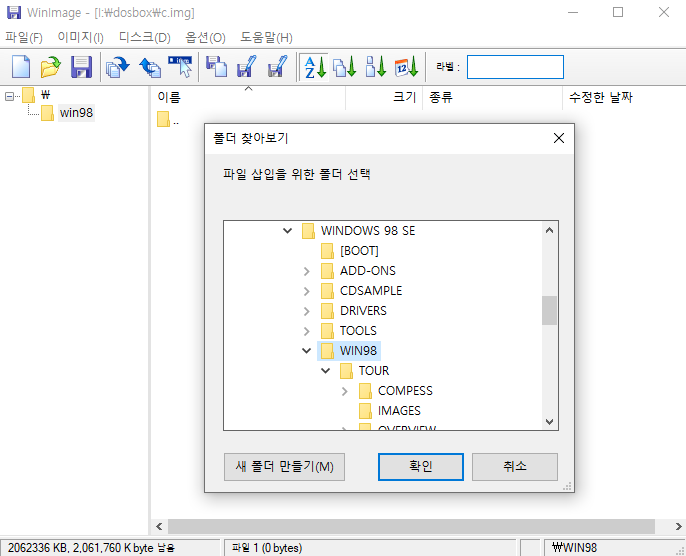Click the 확인 button
This screenshot has height=556, width=686.
click(420, 467)
